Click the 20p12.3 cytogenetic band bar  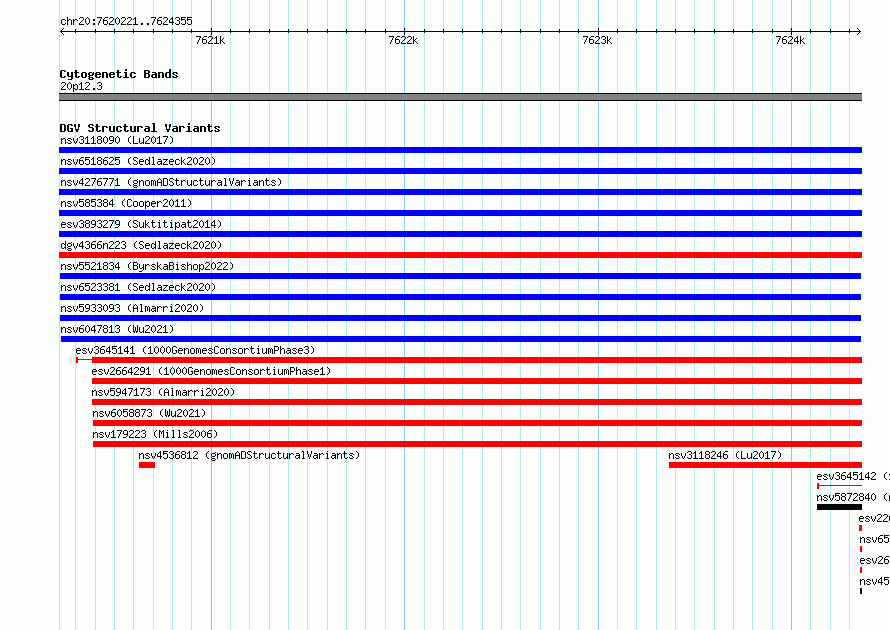pos(460,97)
